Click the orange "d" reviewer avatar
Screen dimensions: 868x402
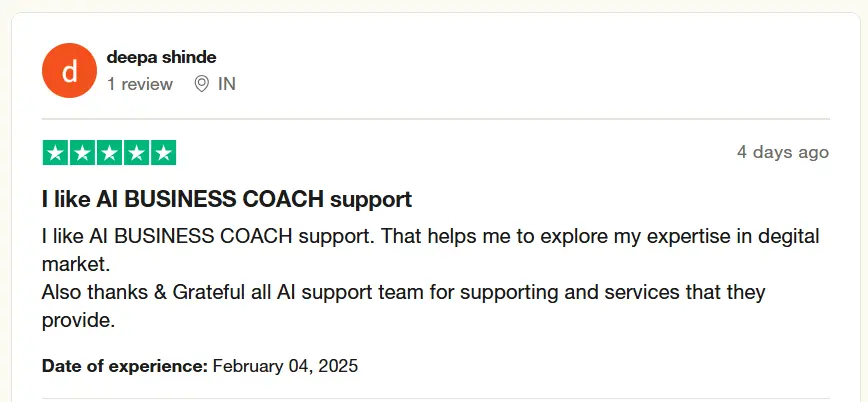[x=69, y=71]
